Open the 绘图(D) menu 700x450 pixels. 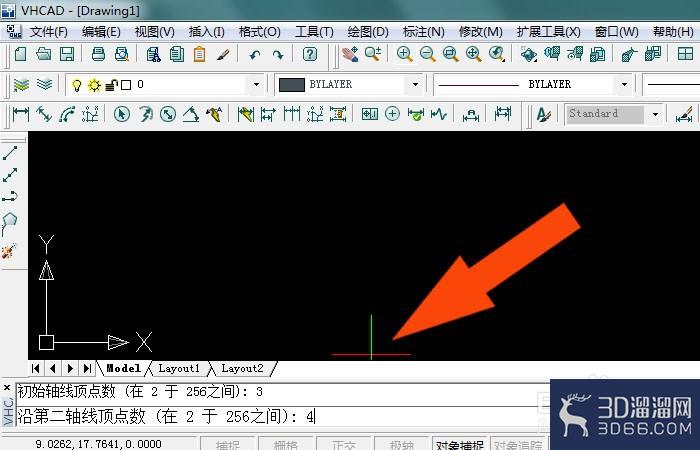click(x=368, y=32)
